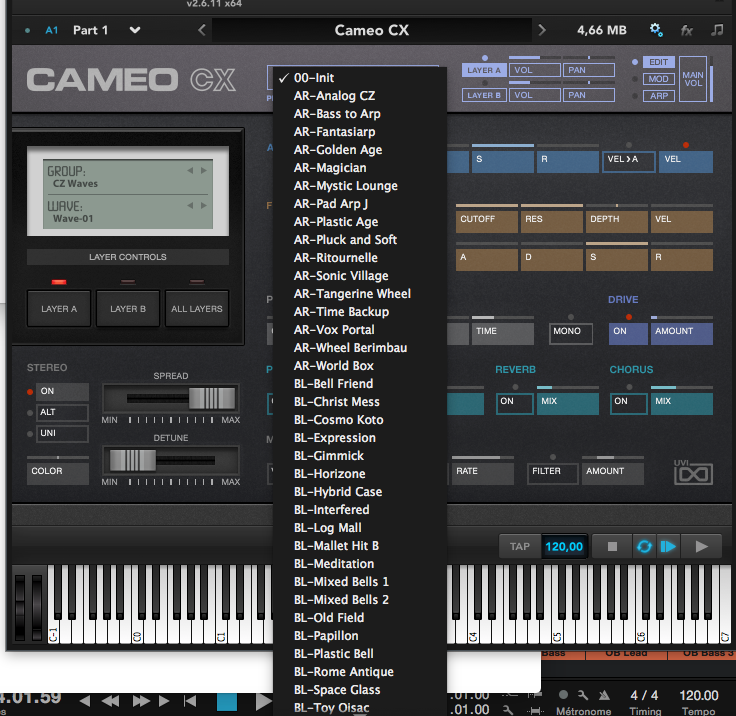The image size is (736, 716).
Task: Open the ARP page
Action: pos(659,96)
